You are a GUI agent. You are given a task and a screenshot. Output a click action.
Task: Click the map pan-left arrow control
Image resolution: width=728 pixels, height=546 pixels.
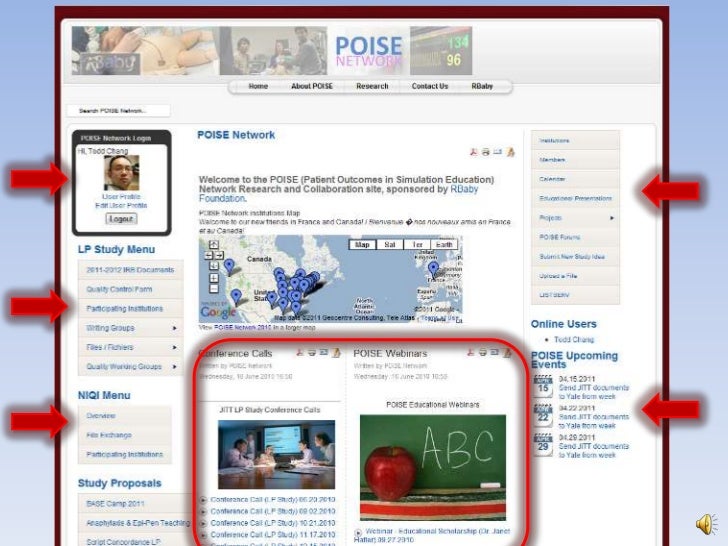point(208,255)
